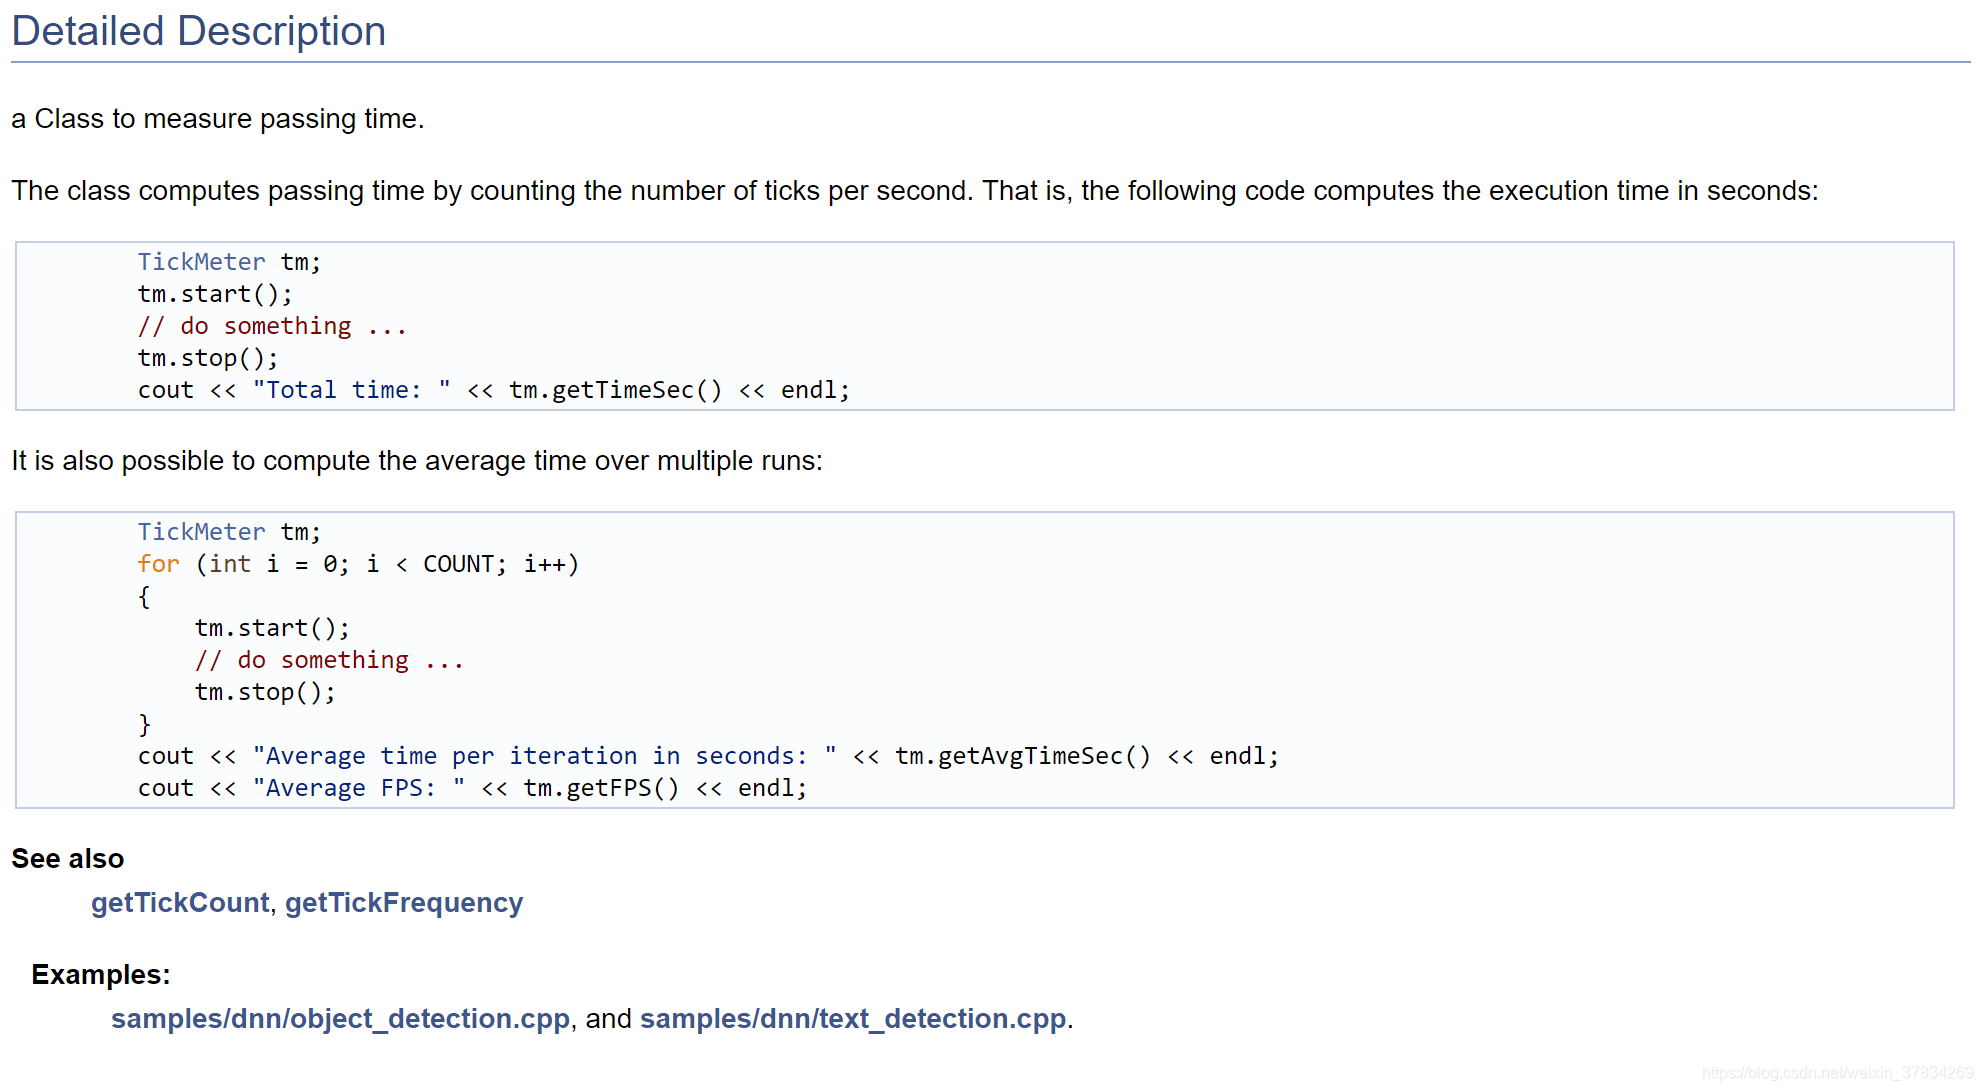Click 'The class computes passing time' paragraph
The height and width of the screenshot is (1091, 1983).
point(915,191)
